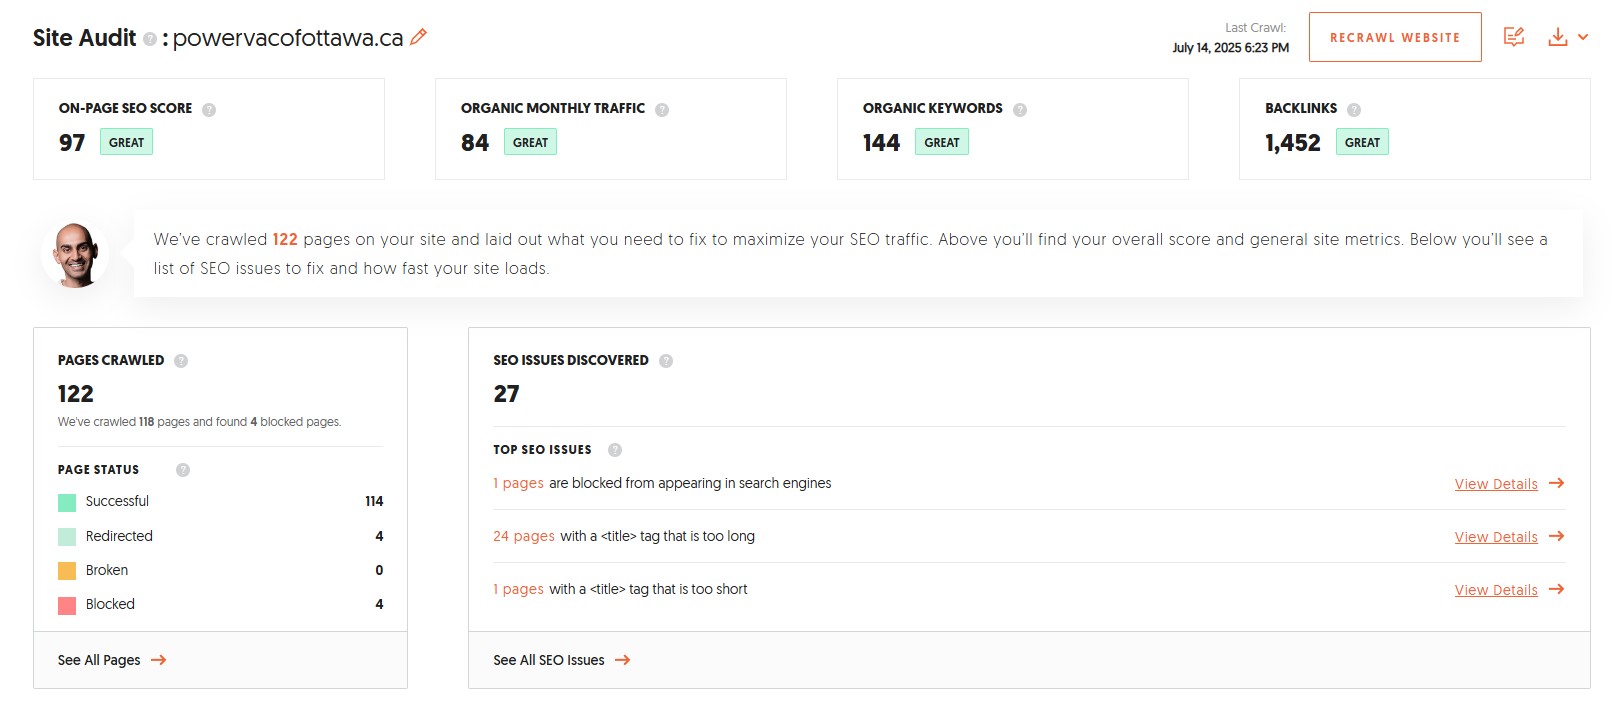The height and width of the screenshot is (702, 1612).
Task: Click the GREAT badge for On-Page SEO Score
Action: pyautogui.click(x=126, y=142)
